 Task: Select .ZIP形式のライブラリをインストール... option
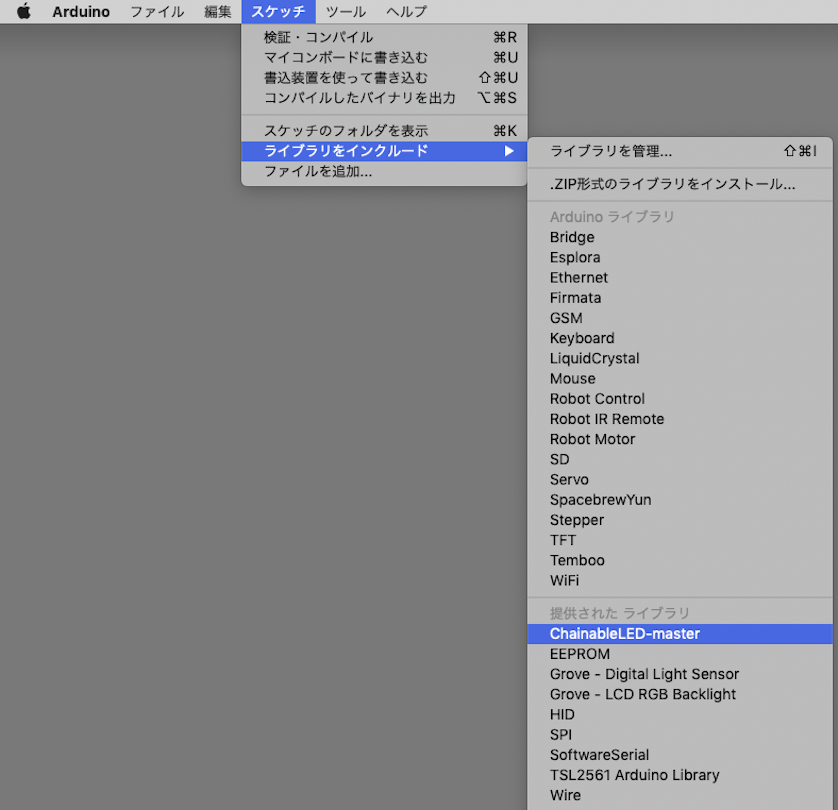[x=672, y=184]
